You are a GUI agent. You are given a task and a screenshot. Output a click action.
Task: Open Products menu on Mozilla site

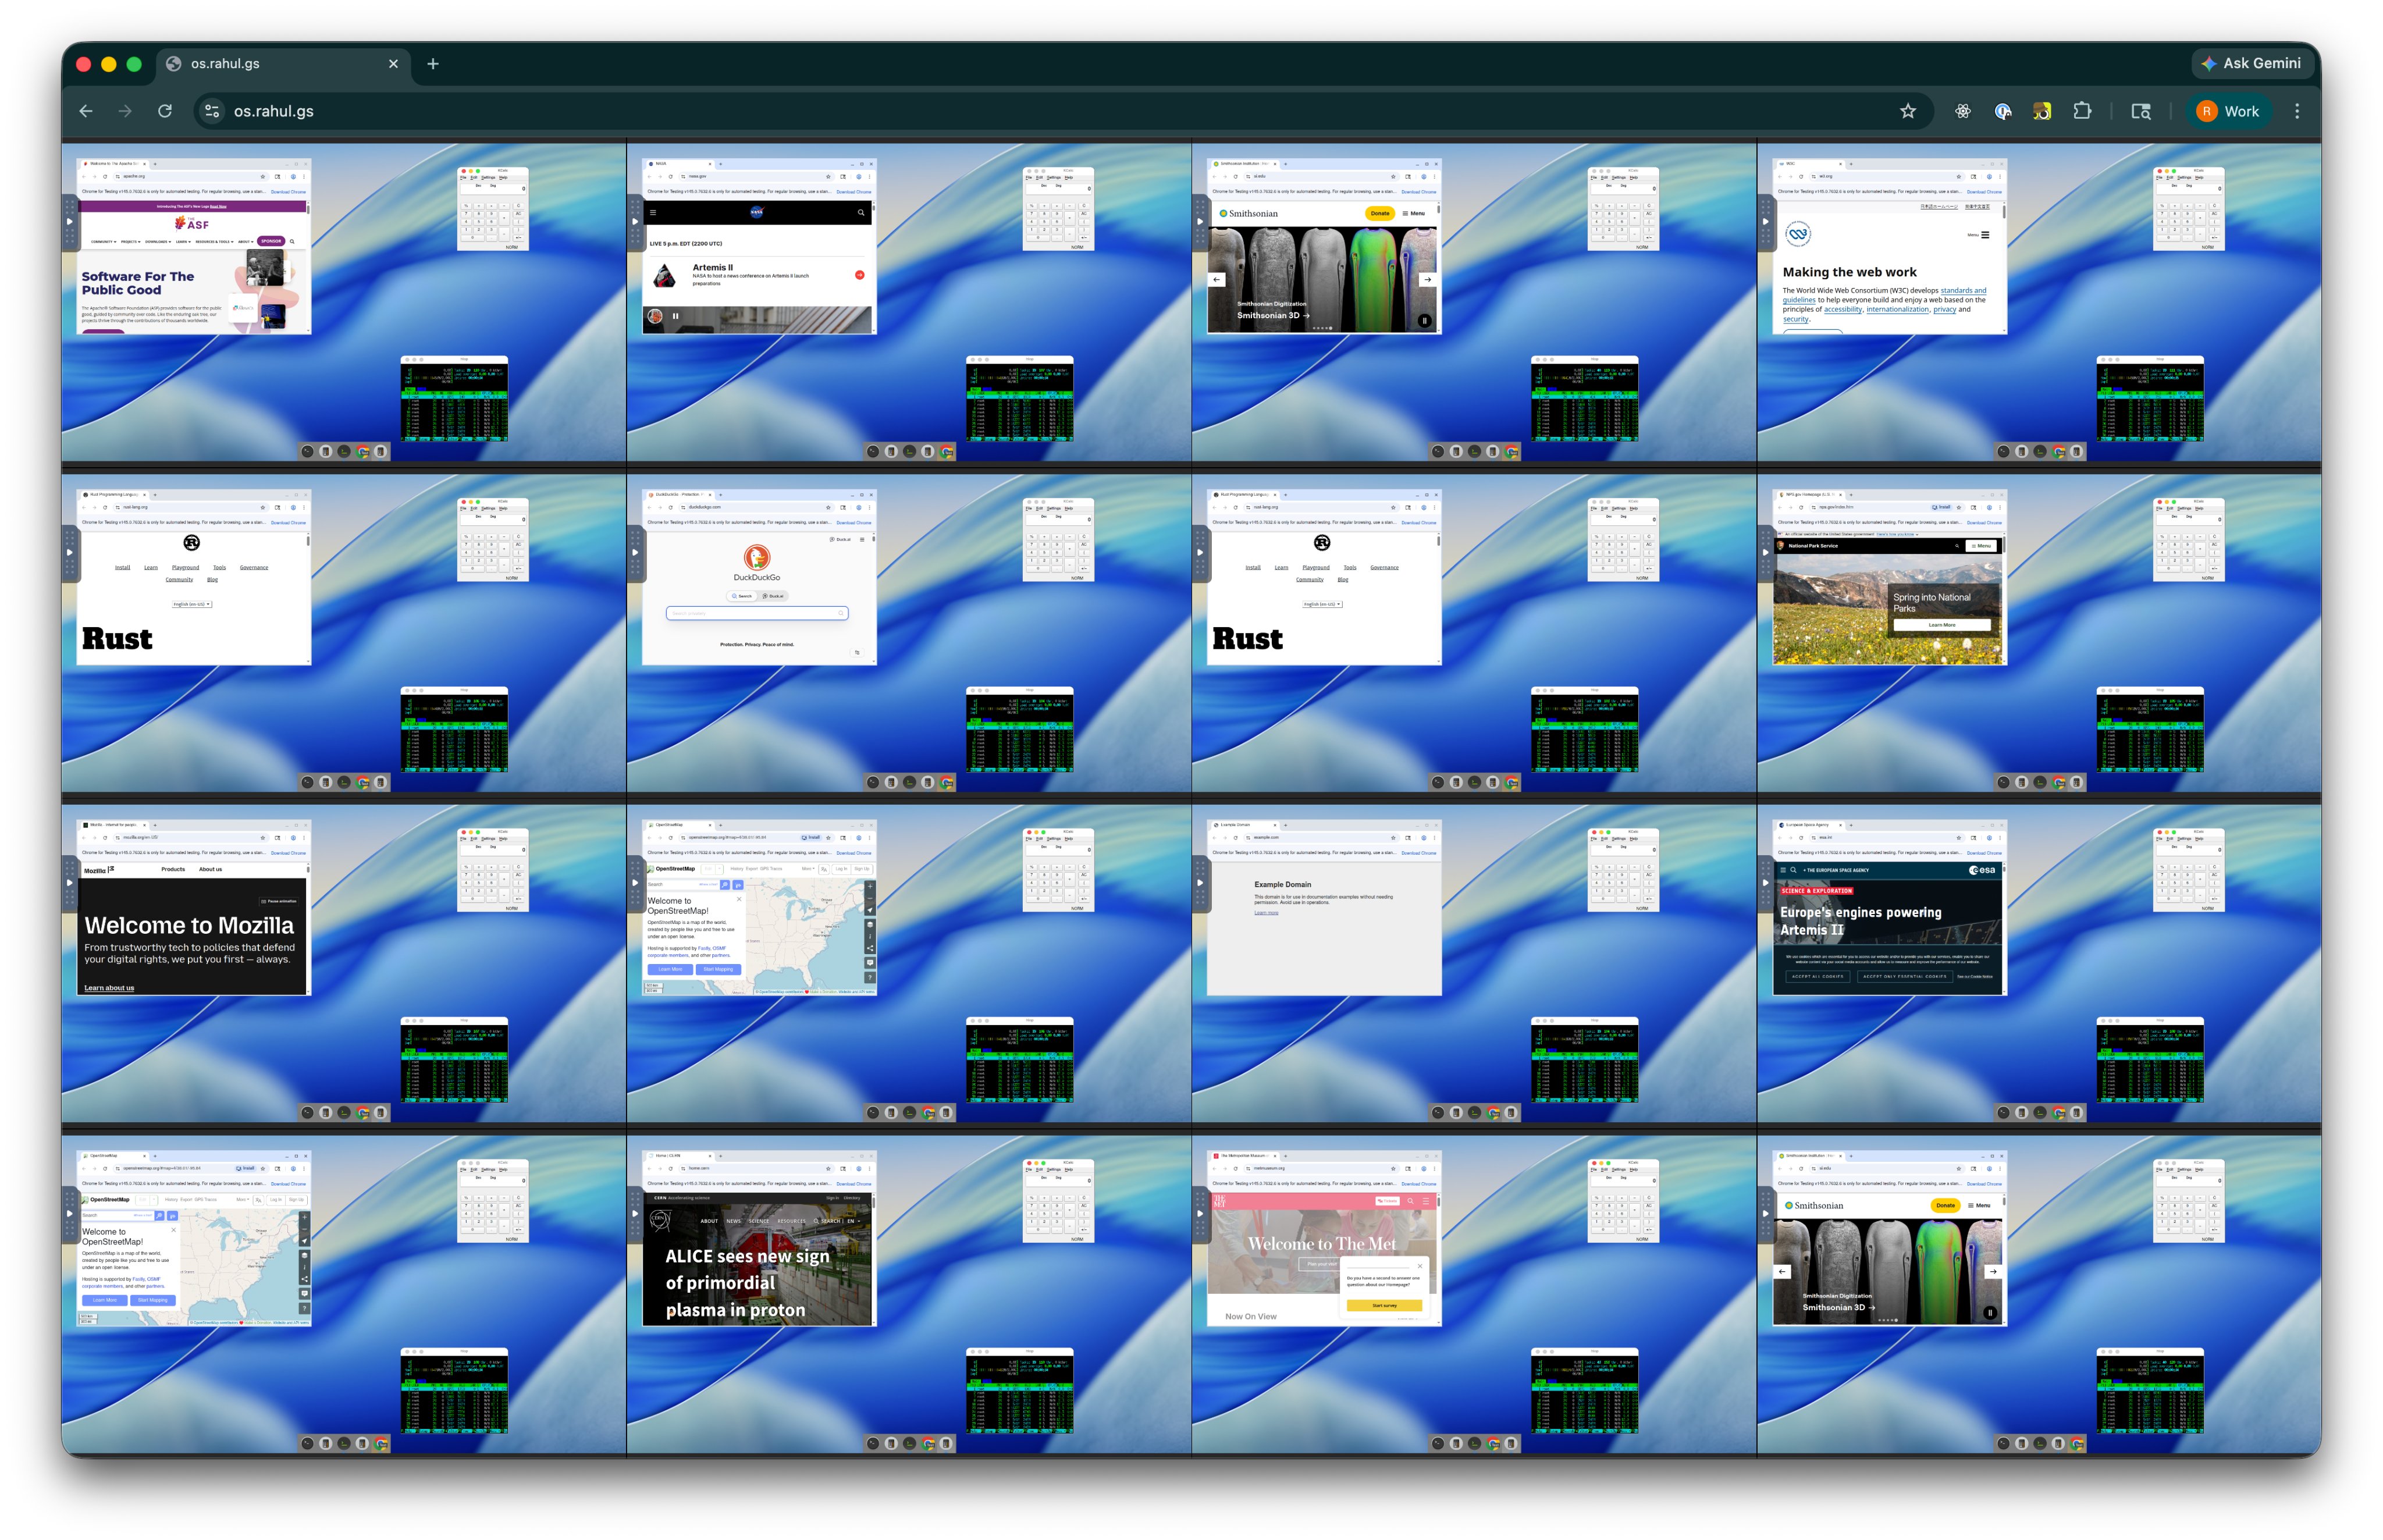pos(173,869)
